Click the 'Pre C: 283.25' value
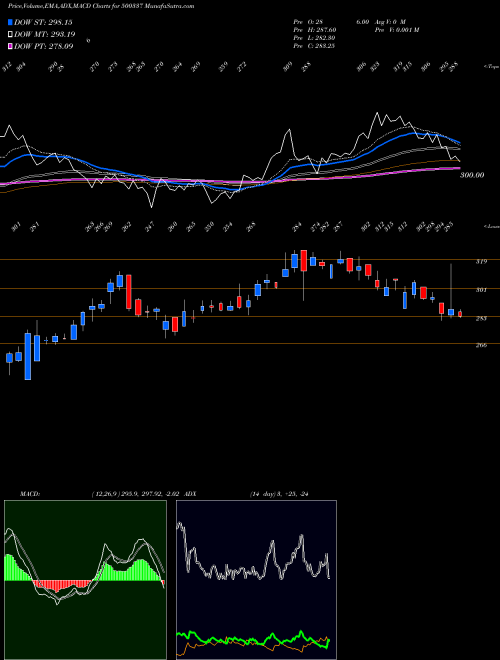Screen dimensions: 500x660 click(x=314, y=46)
